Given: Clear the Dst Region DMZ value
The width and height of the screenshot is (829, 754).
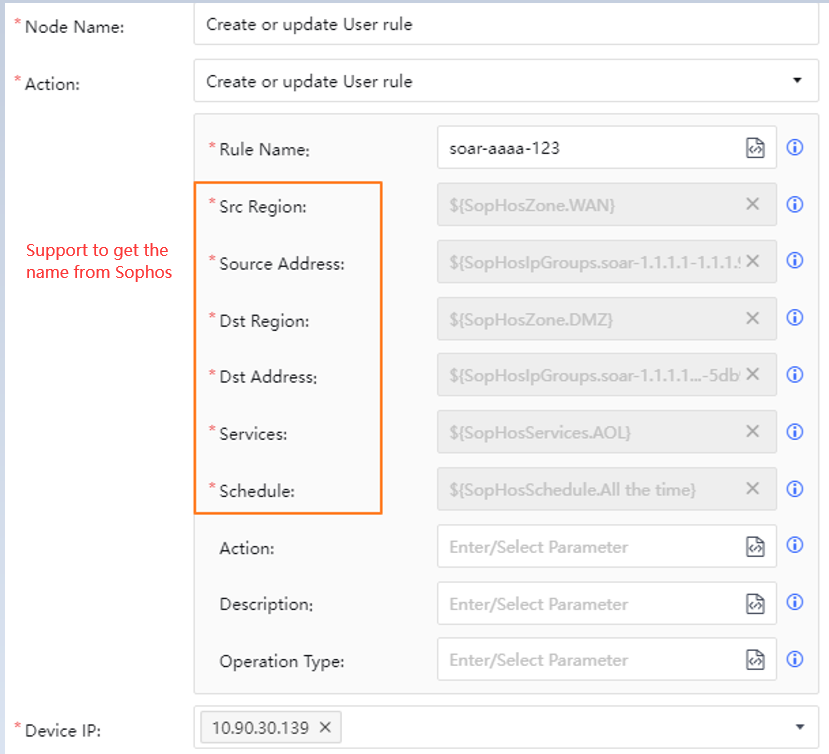Looking at the screenshot, I should 753,318.
